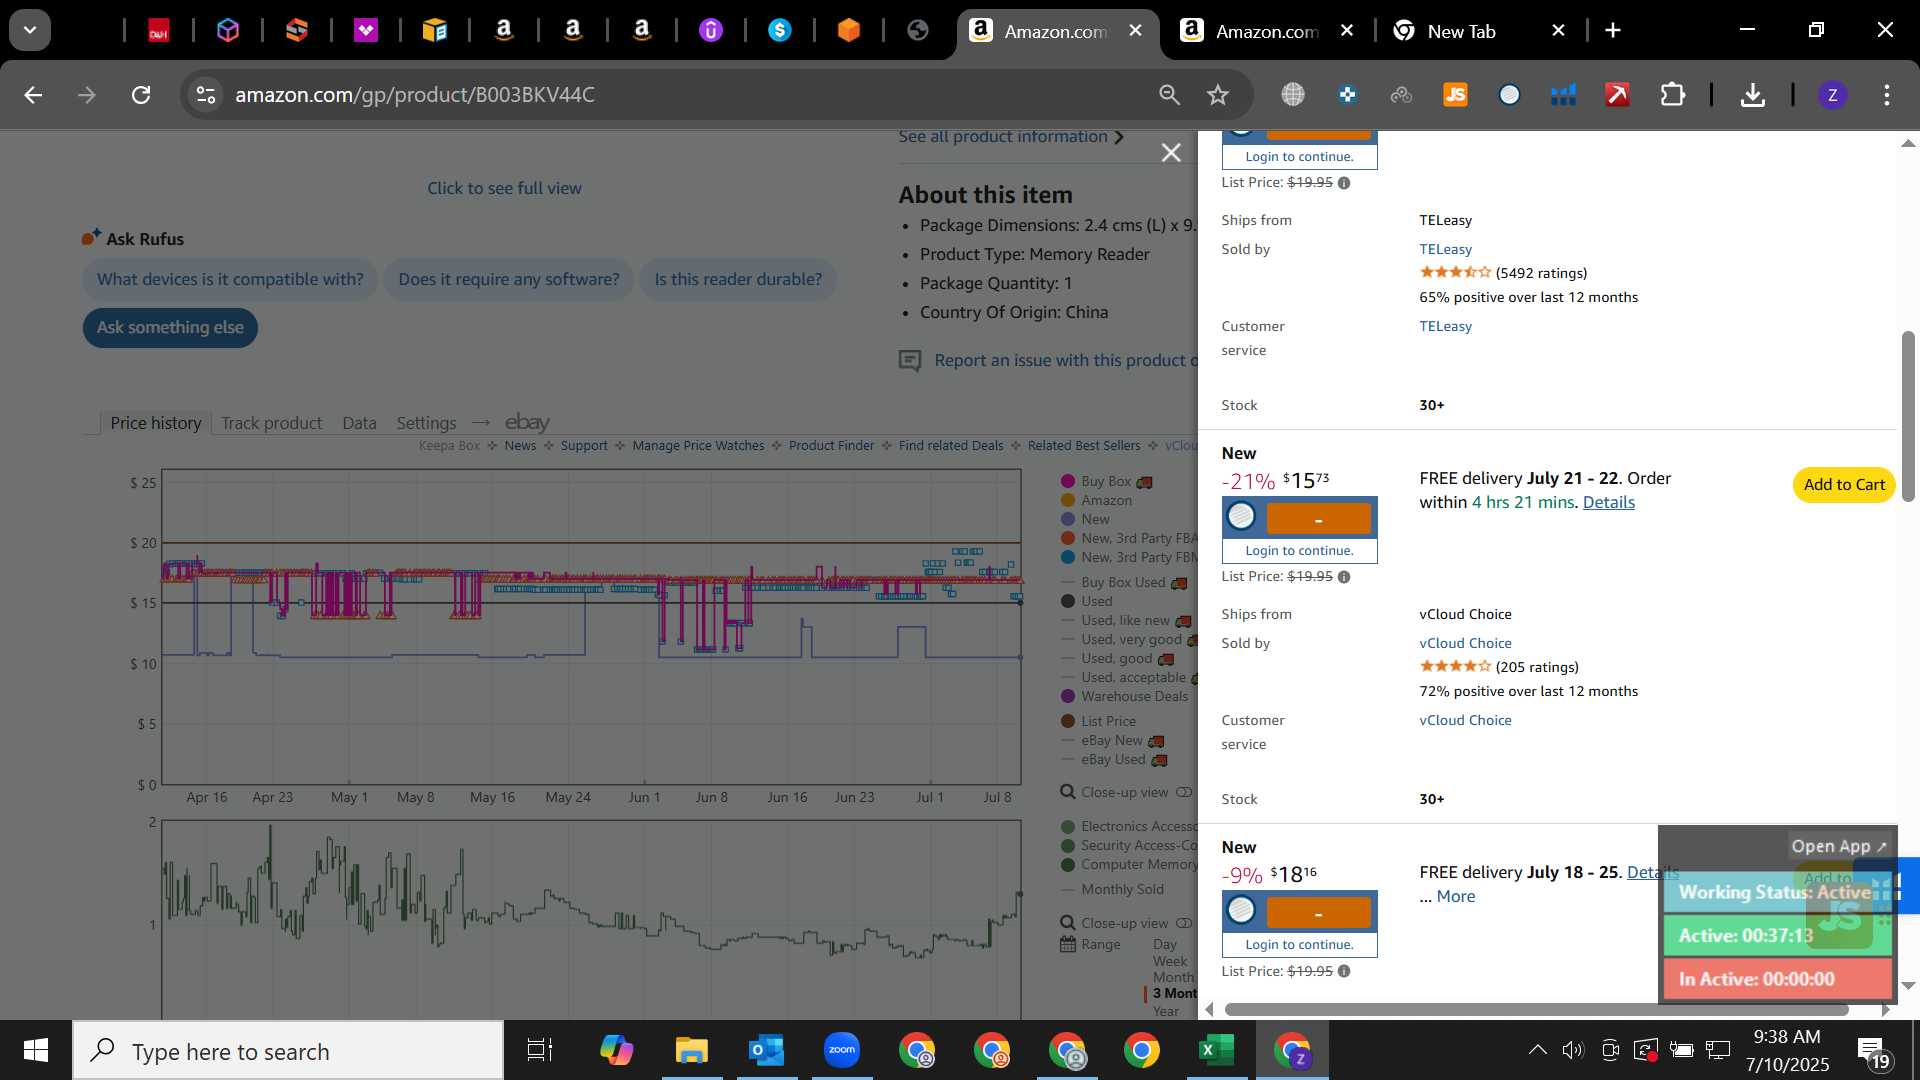Open File Explorer from the taskbar

691,1051
